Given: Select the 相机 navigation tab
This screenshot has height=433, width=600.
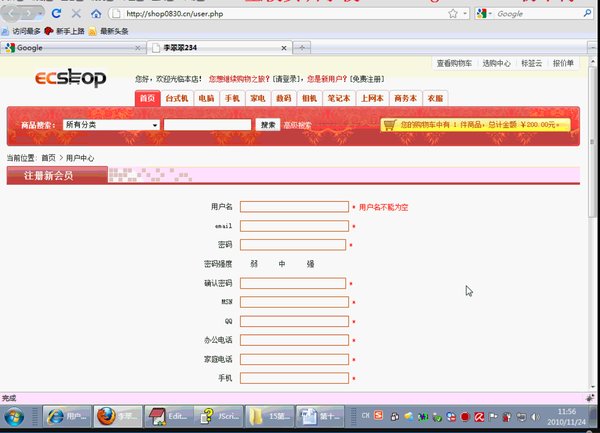Looking at the screenshot, I should (309, 98).
